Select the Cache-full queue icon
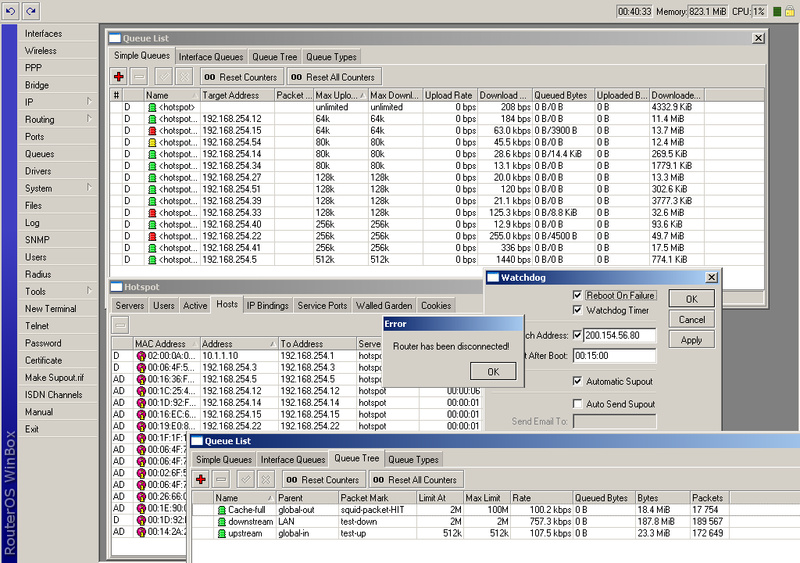Viewport: 800px width, 563px height. 222,510
